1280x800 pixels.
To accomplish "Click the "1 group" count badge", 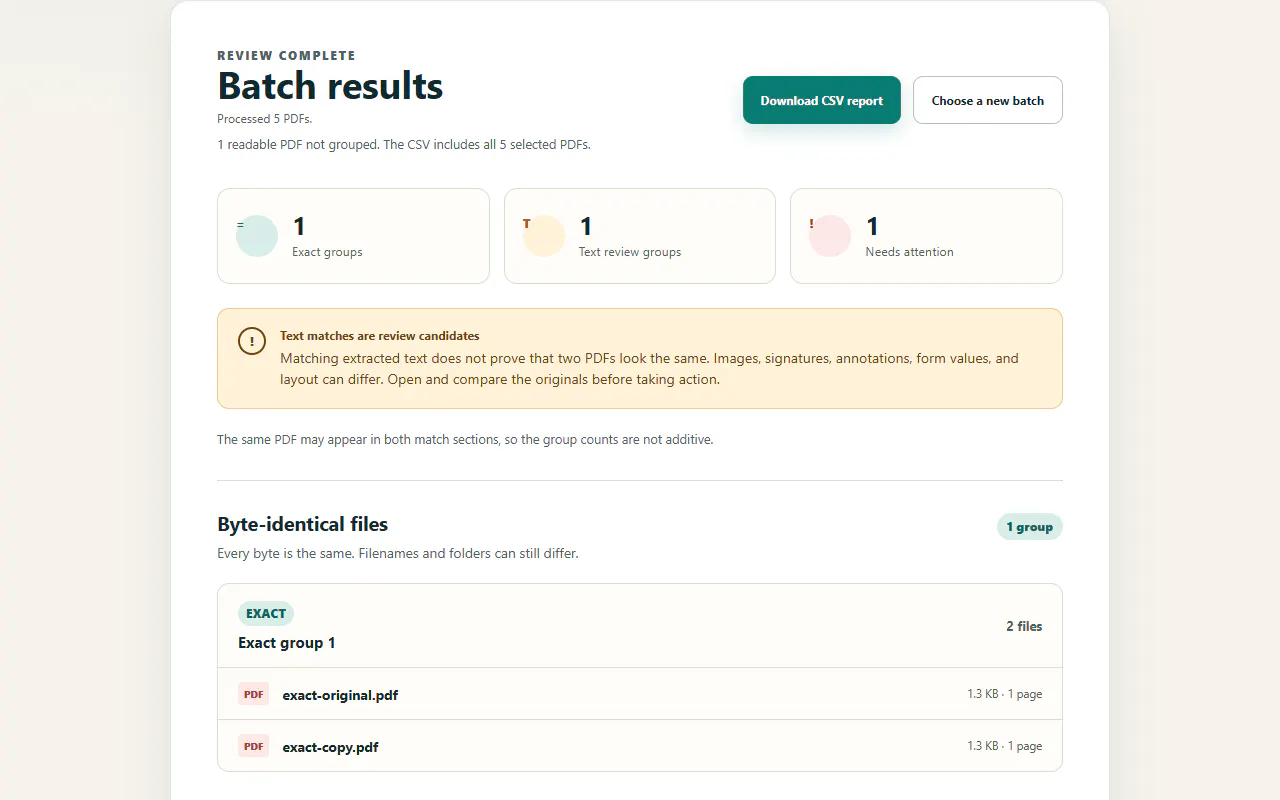I will (1030, 527).
